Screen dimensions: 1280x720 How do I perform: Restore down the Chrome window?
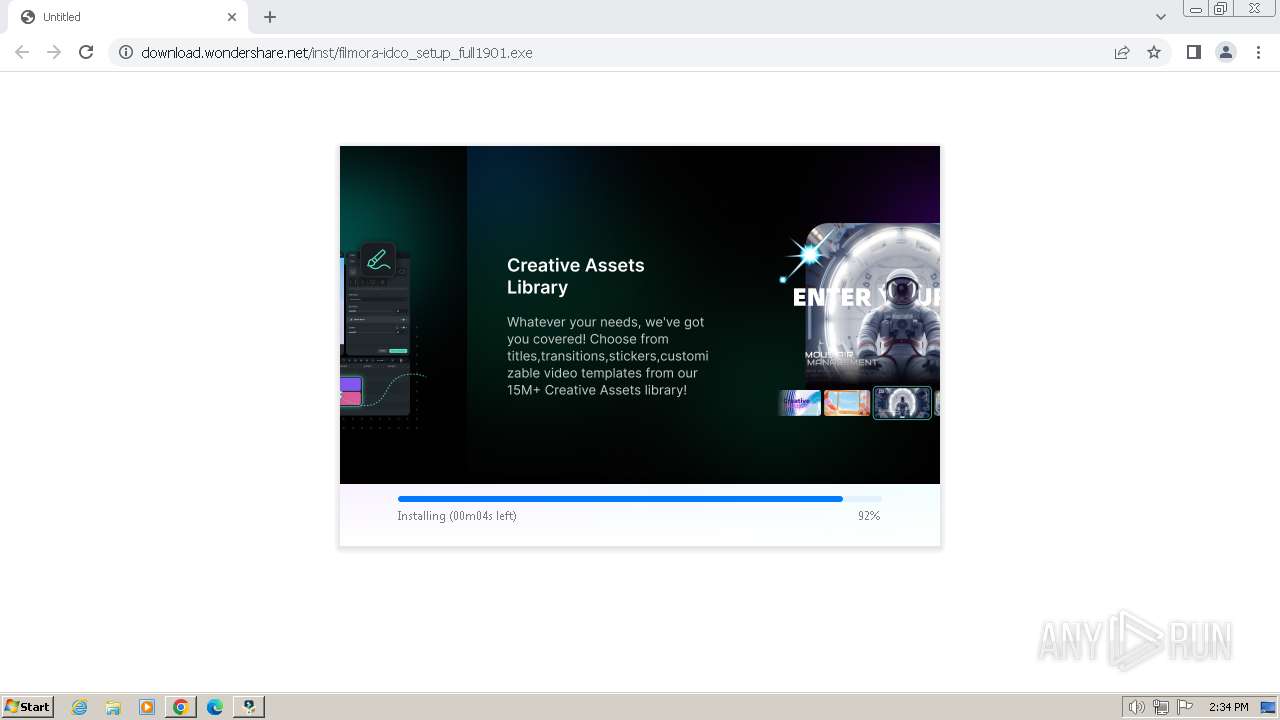[x=1221, y=8]
